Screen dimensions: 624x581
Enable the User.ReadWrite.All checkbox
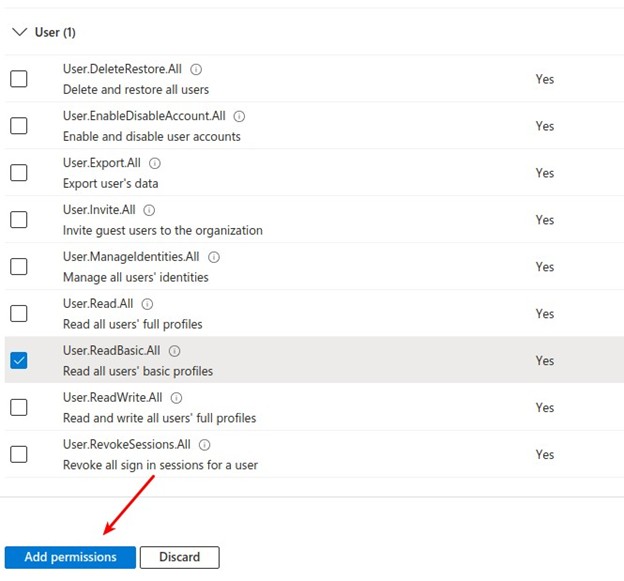point(19,407)
